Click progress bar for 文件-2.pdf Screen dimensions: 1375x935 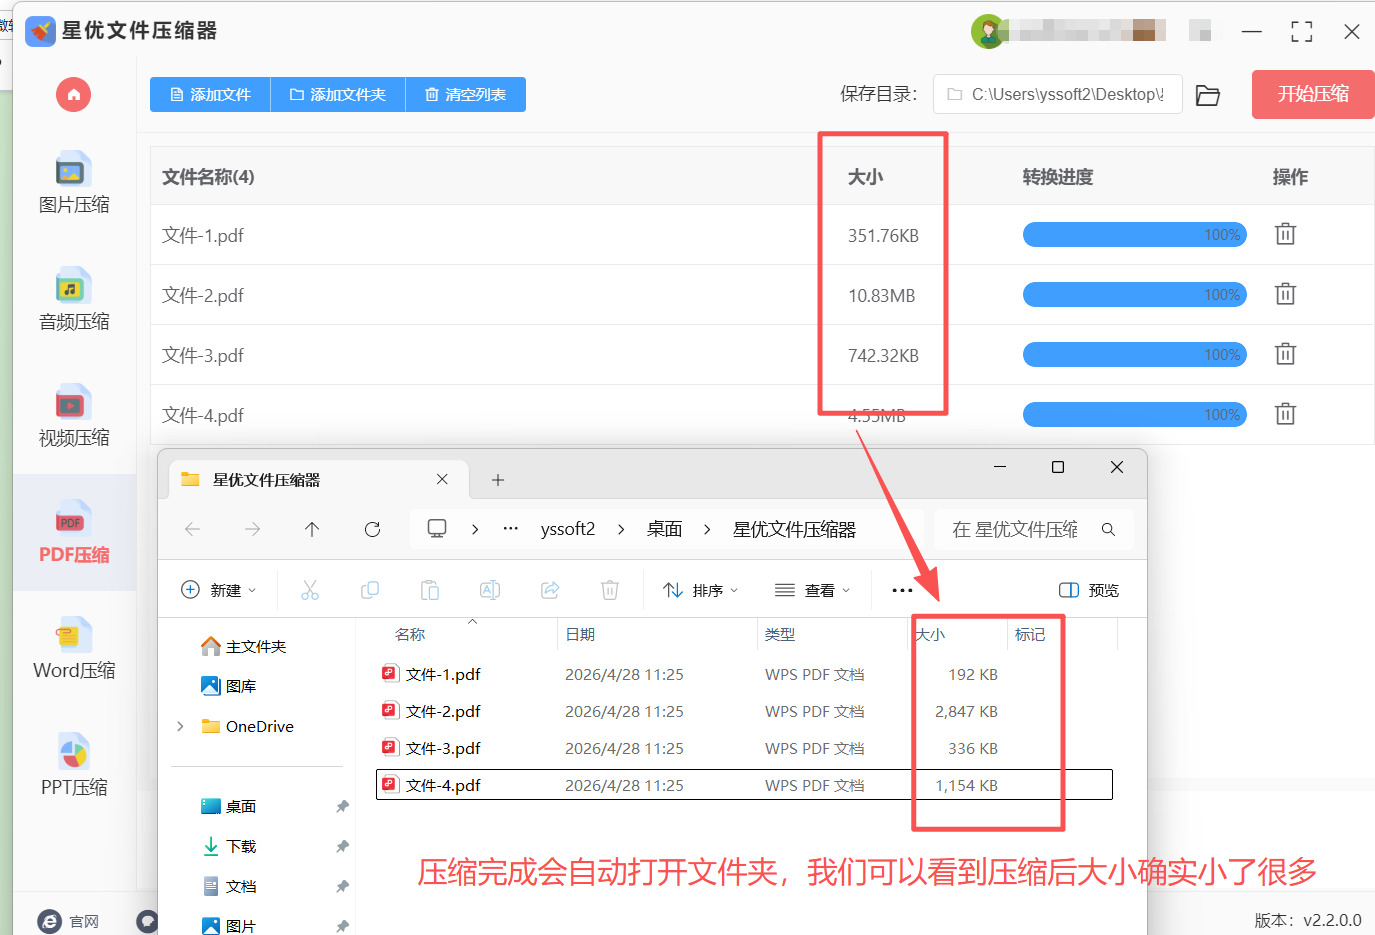pos(1134,295)
